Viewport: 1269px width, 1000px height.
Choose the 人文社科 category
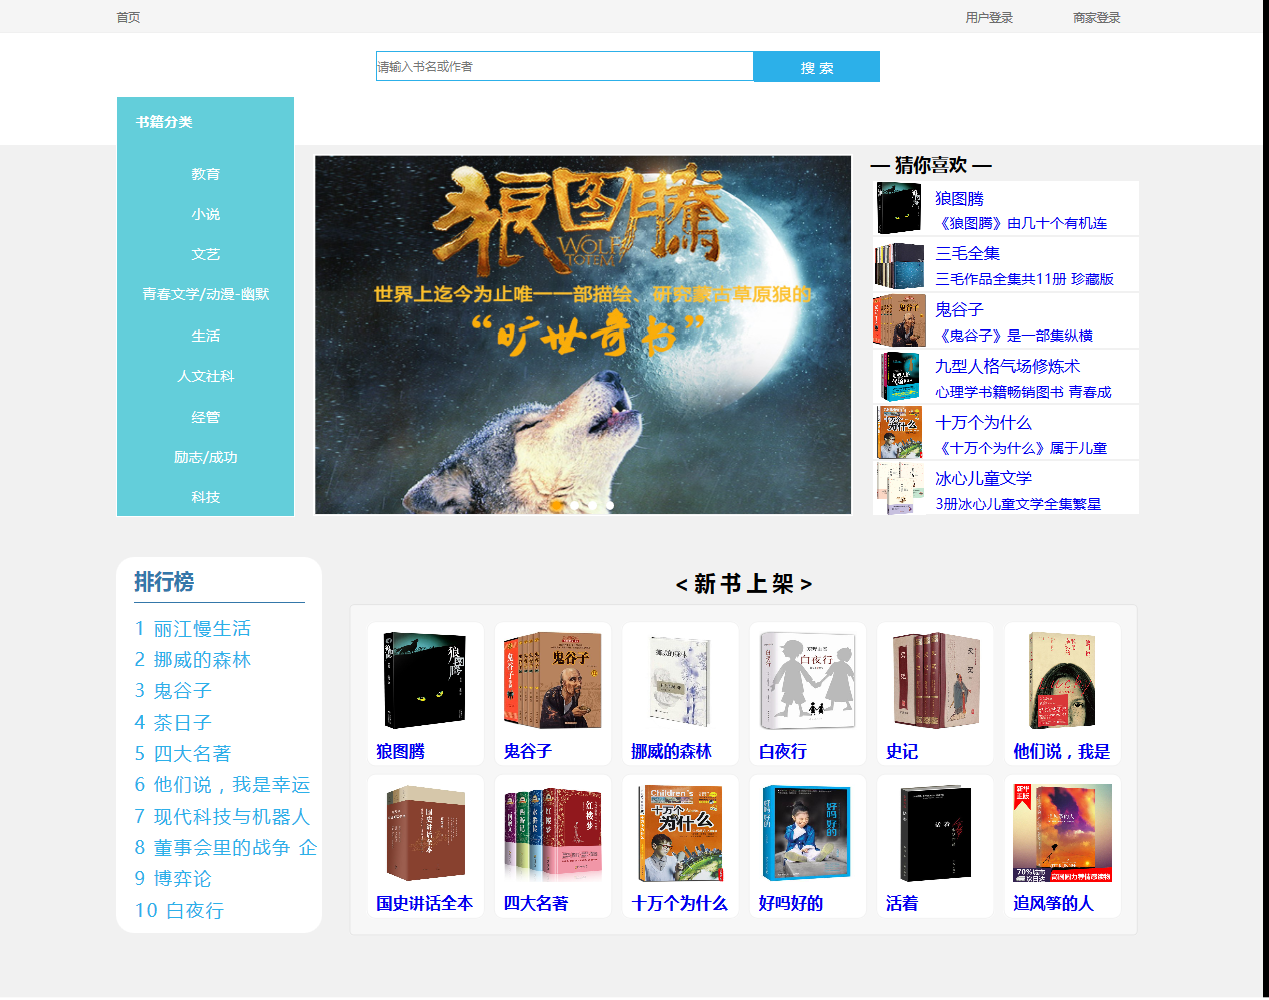[x=205, y=376]
